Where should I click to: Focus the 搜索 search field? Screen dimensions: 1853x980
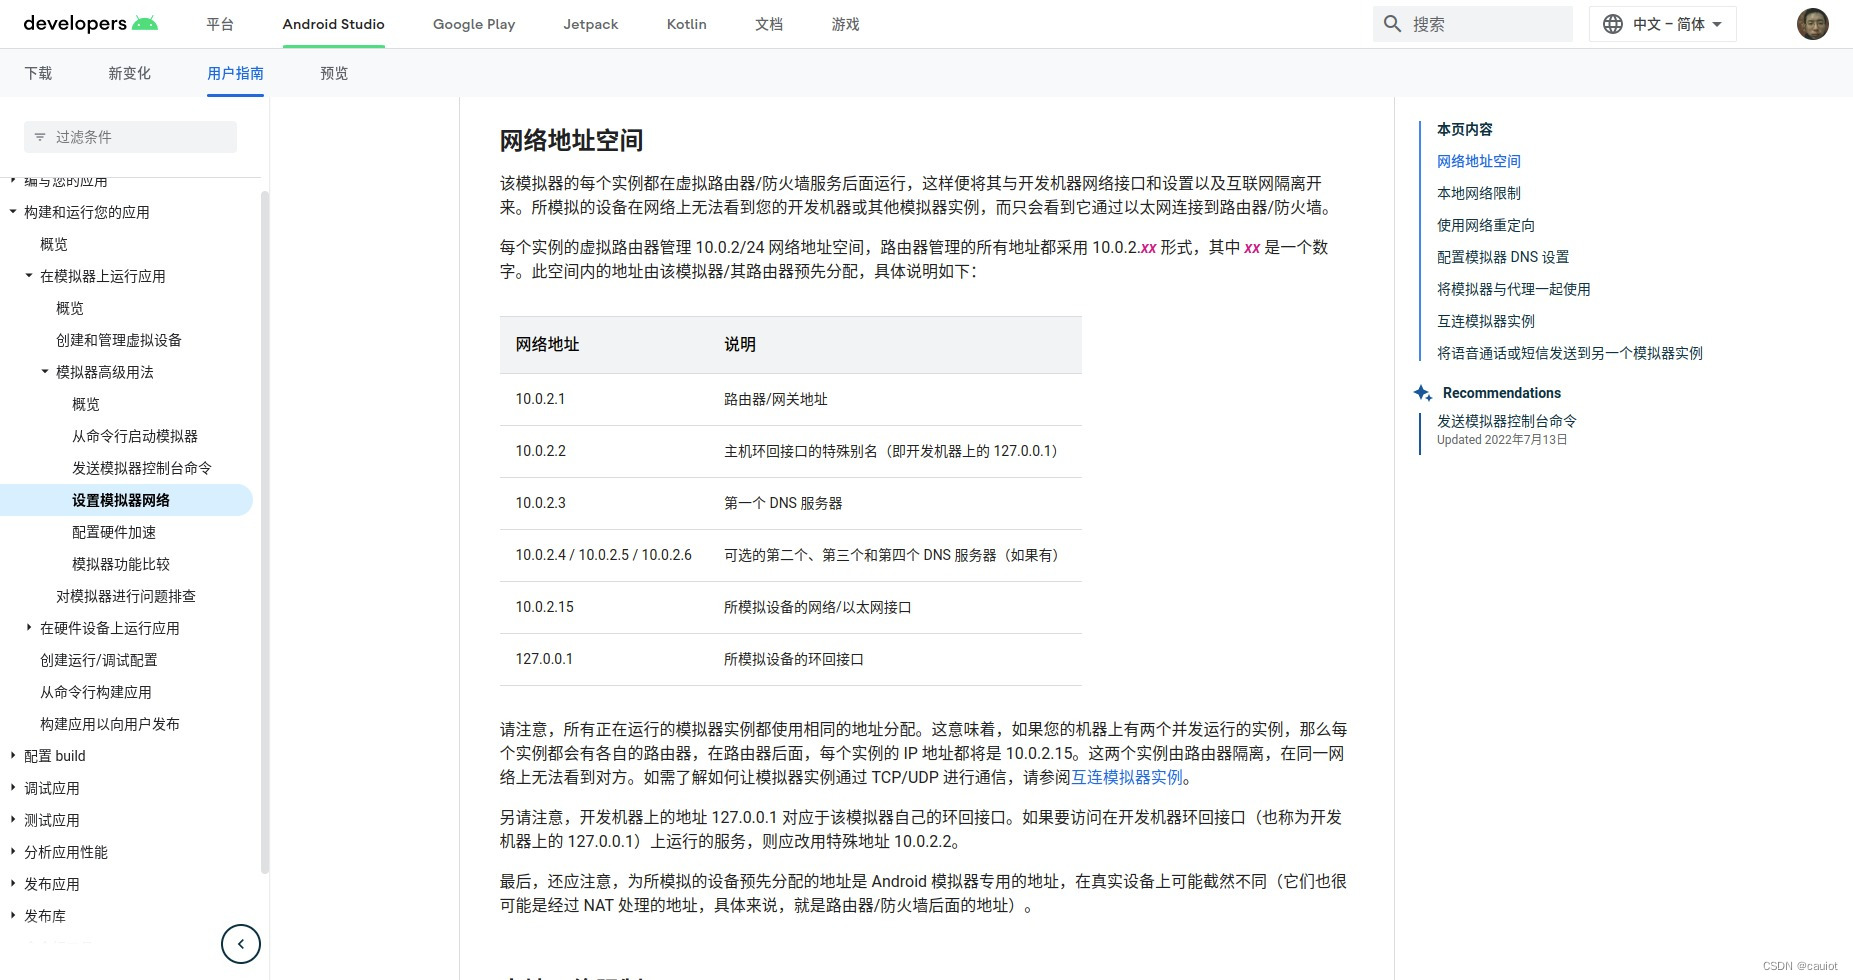(x=1472, y=24)
